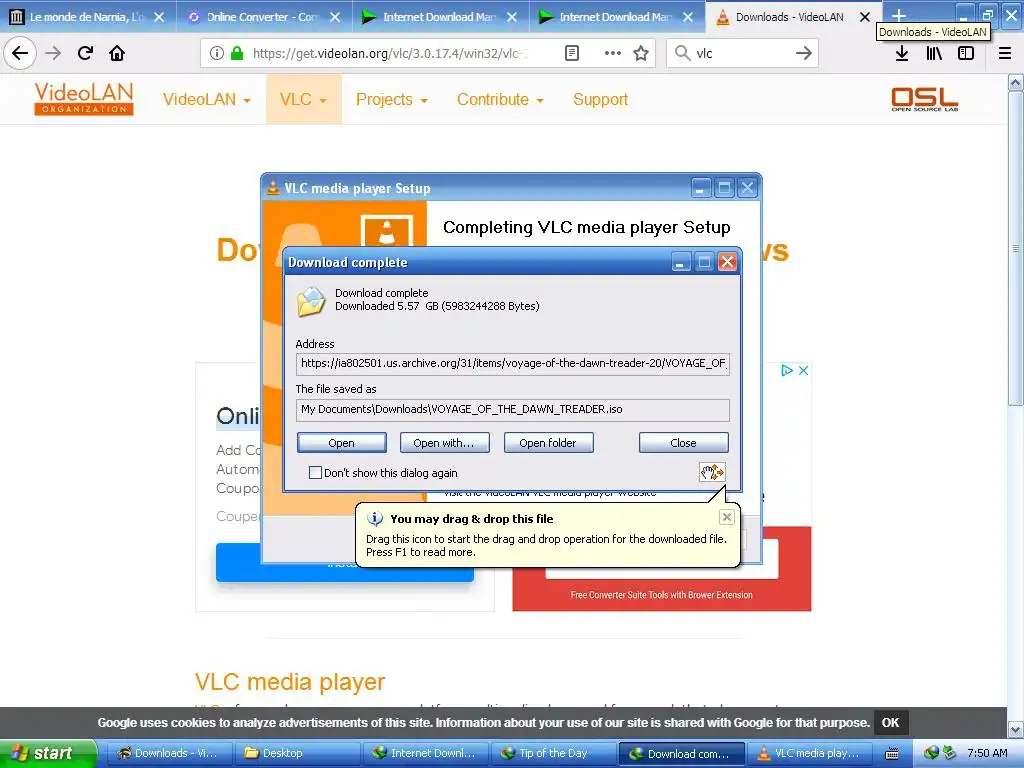Viewport: 1024px width, 768px height.
Task: Click the search arrow to search vlc
Action: 803,53
